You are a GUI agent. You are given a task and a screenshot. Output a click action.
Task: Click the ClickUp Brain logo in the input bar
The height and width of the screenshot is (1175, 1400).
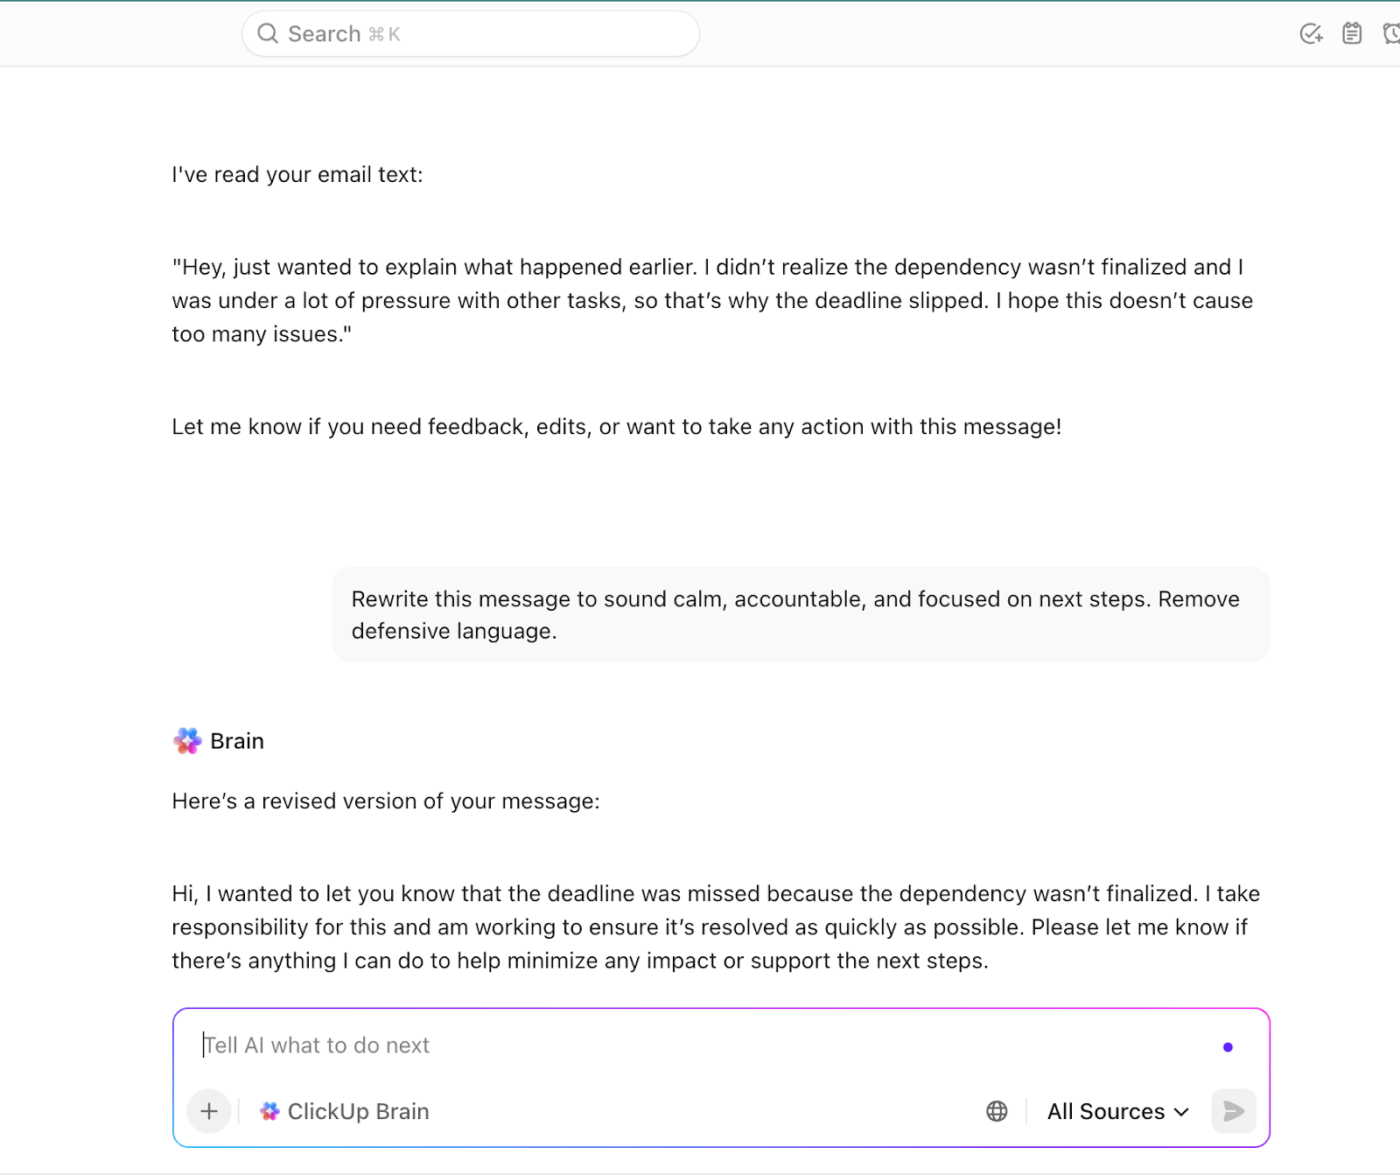coord(269,1111)
